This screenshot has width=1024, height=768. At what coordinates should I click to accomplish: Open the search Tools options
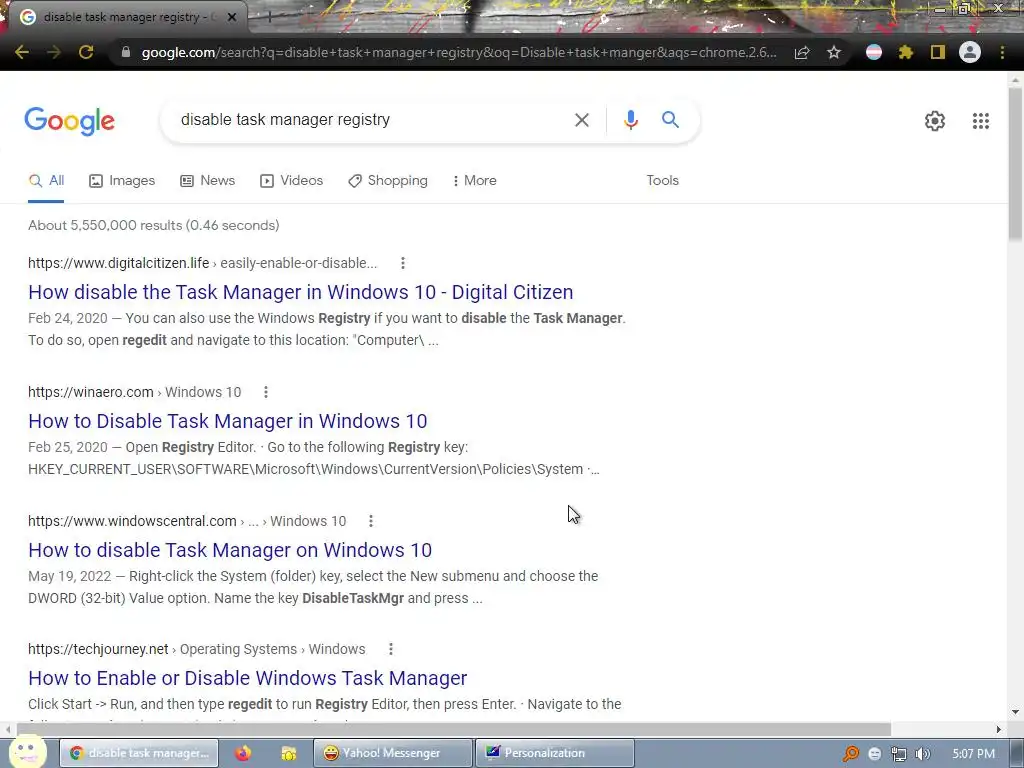coord(662,181)
